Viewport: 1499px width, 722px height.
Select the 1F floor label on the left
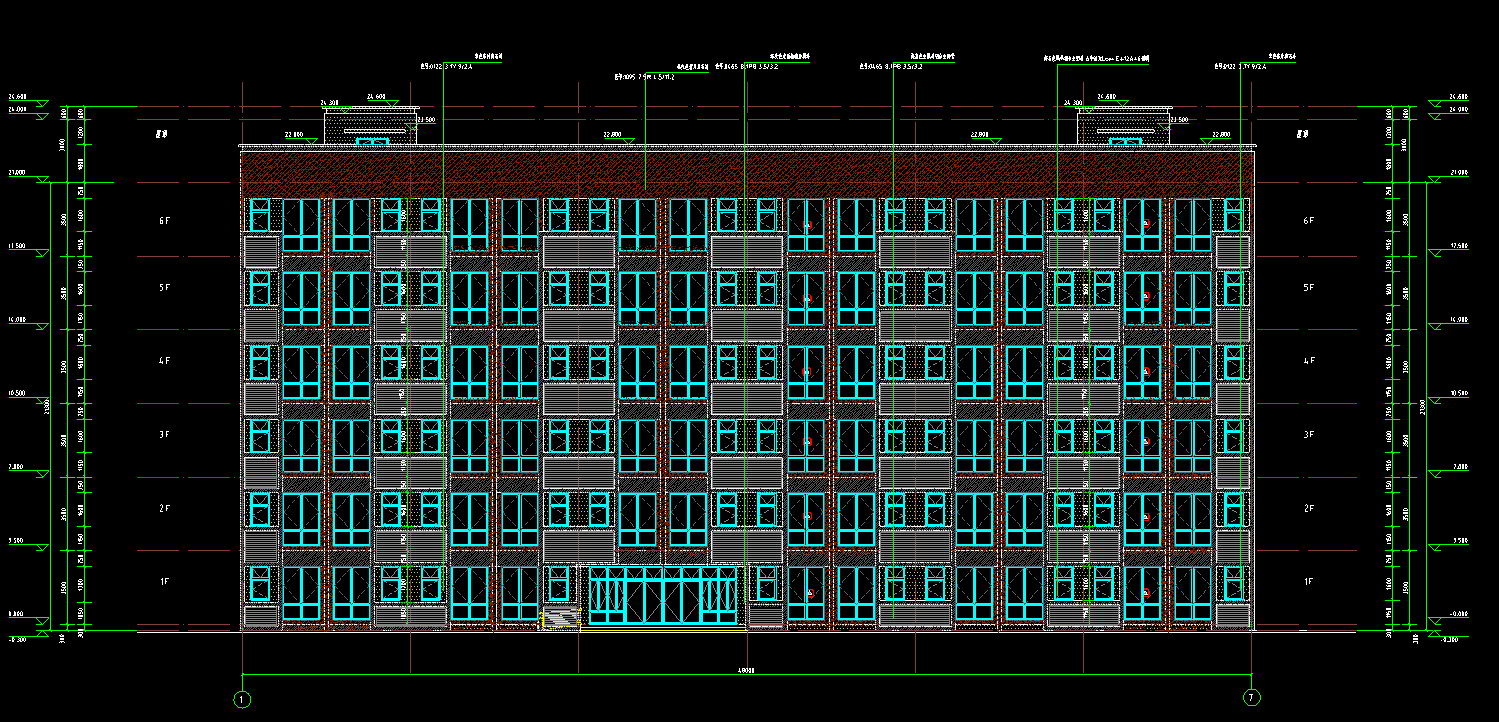(165, 581)
